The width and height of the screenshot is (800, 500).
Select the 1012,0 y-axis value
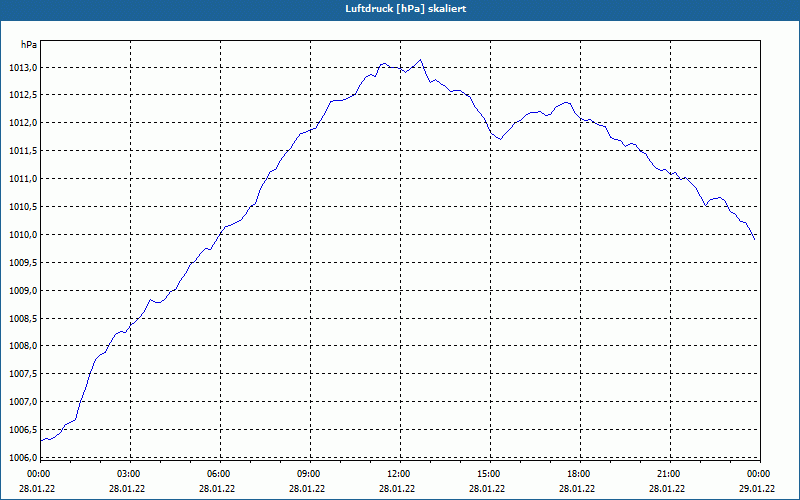(x=23, y=123)
